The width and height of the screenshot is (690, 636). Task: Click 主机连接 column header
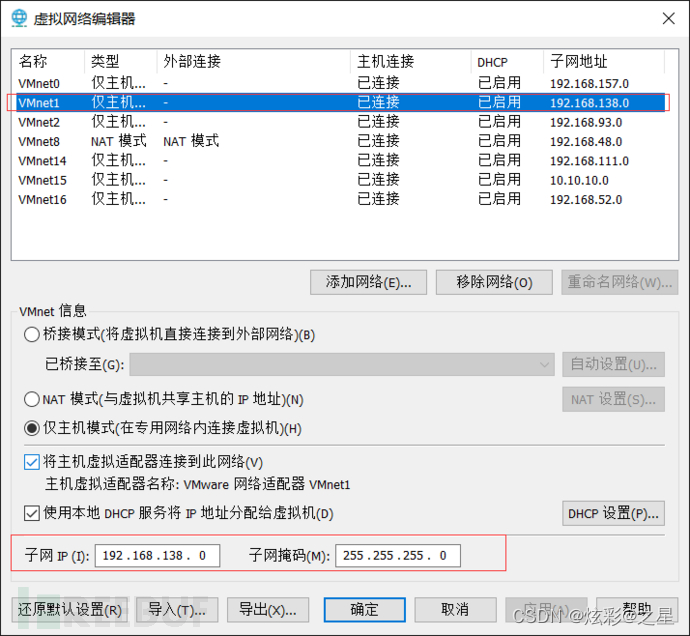coord(411,61)
